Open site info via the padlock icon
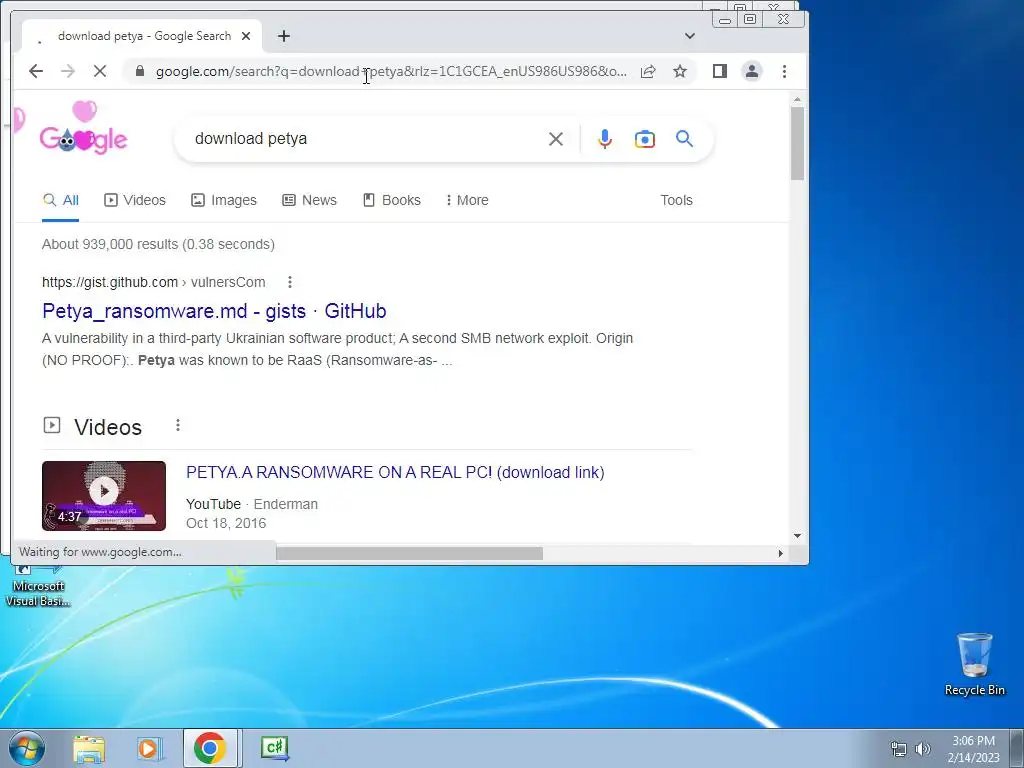Screen dimensions: 1024x768 click(x=140, y=71)
